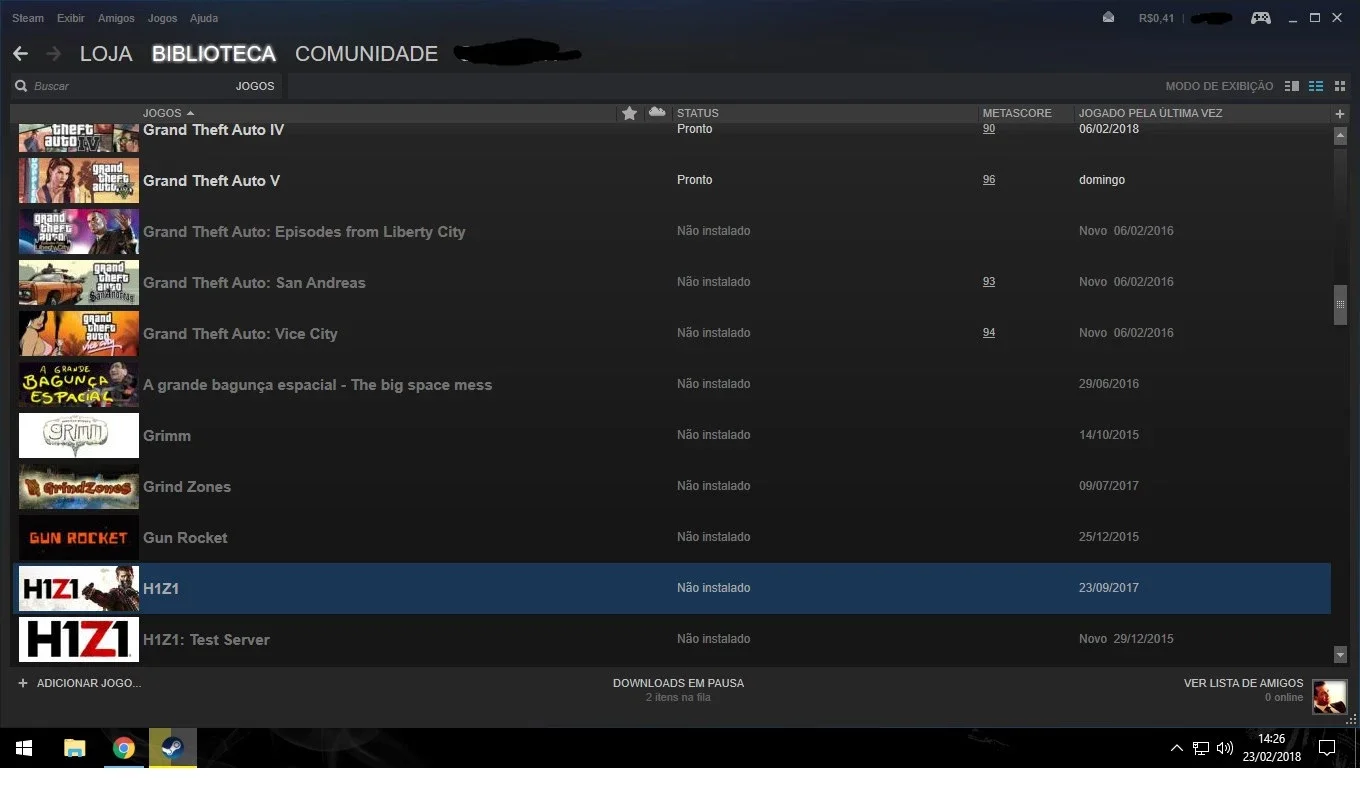Open File Explorer from taskbar

point(75,748)
